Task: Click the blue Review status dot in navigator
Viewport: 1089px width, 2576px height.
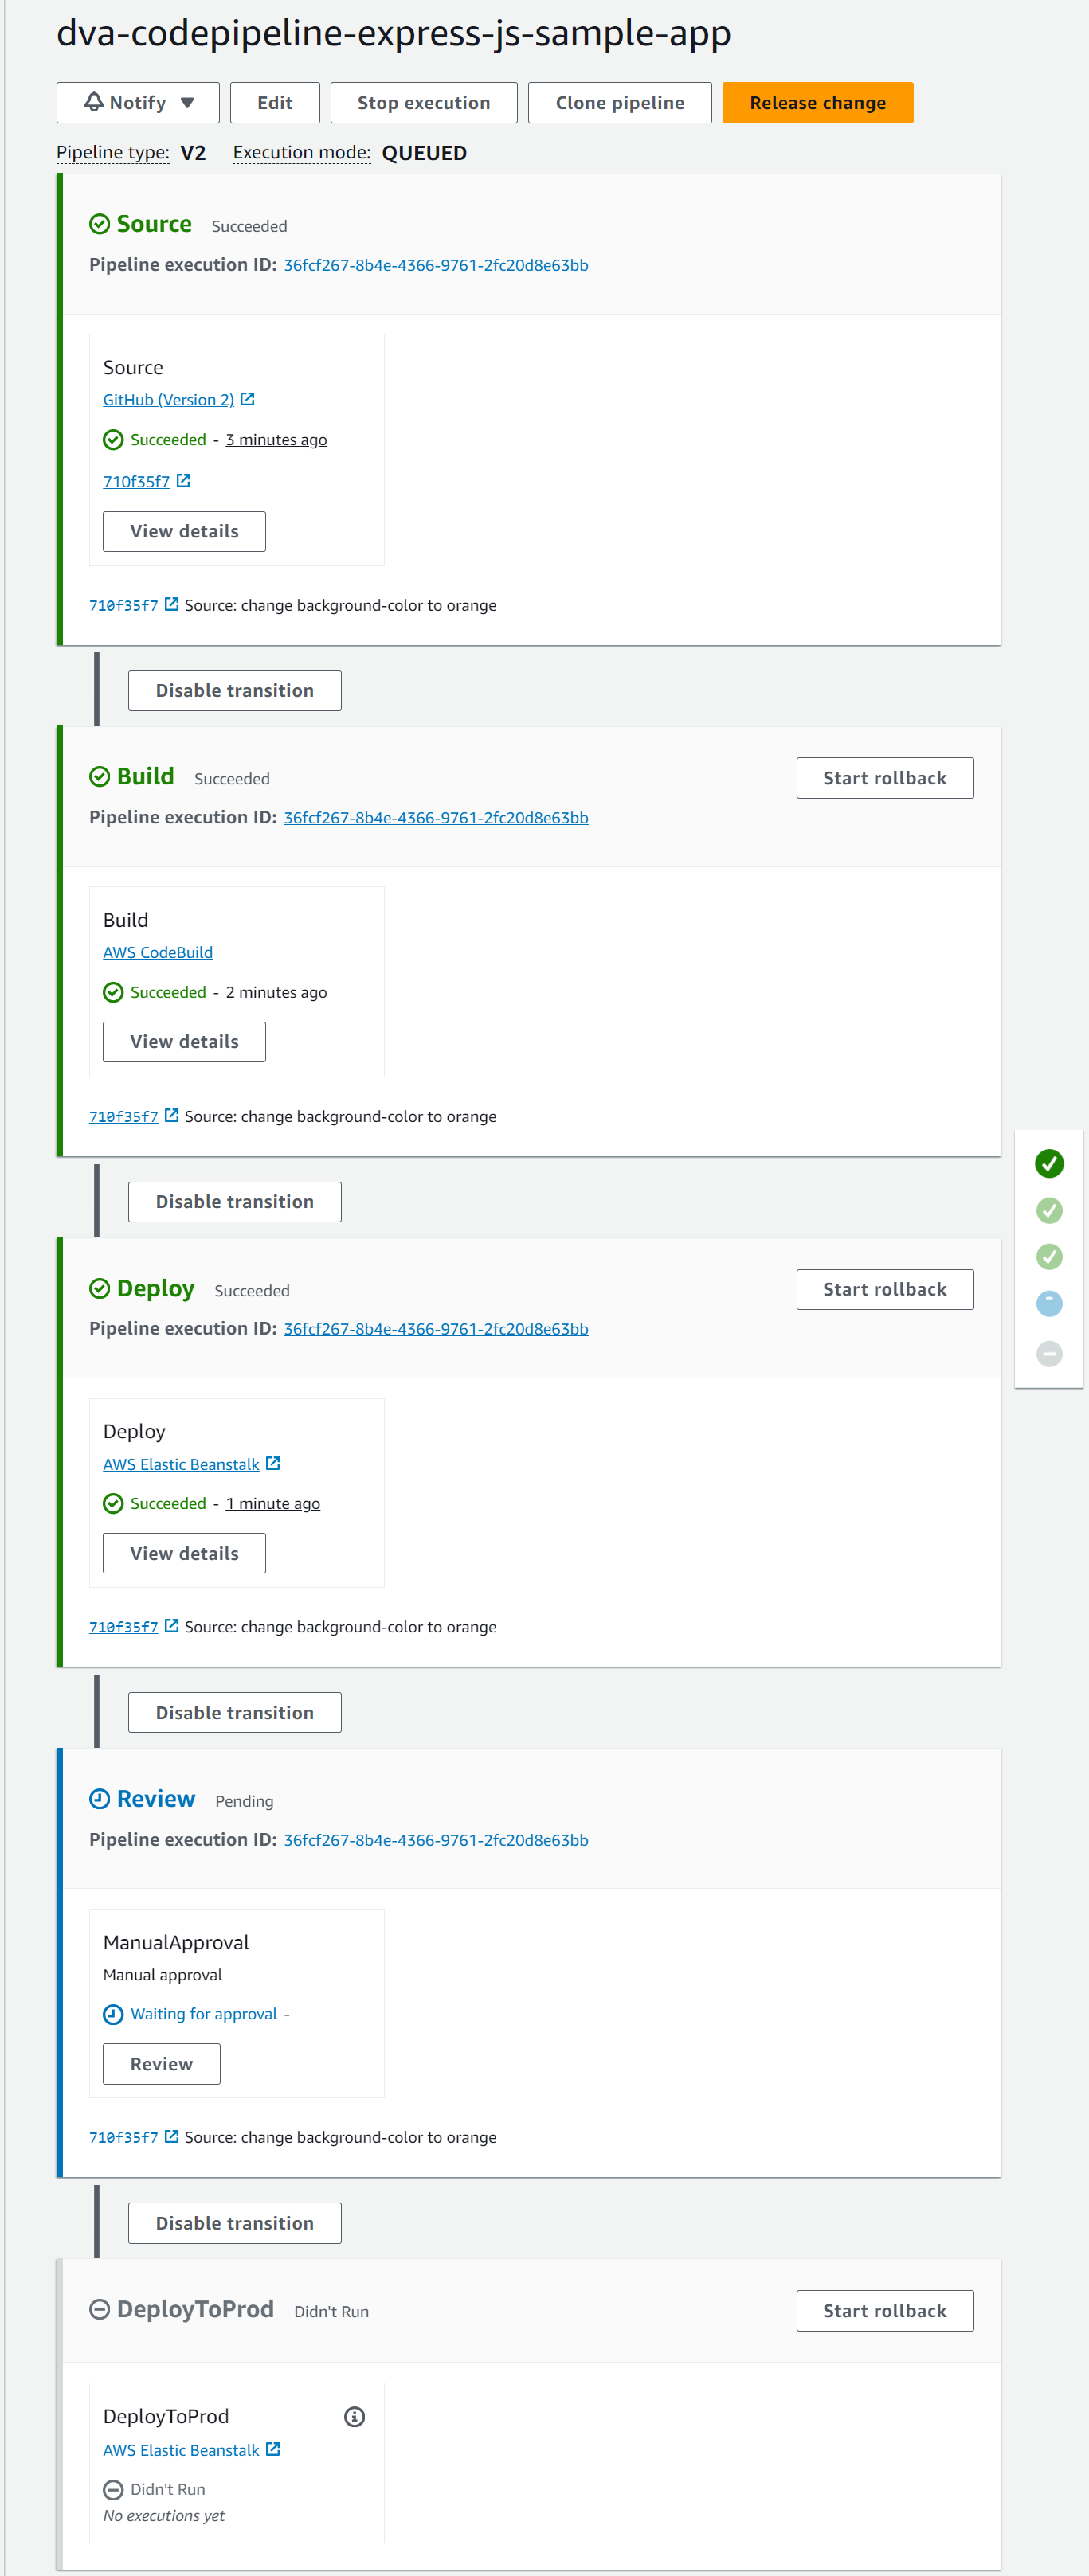Action: coord(1048,1303)
